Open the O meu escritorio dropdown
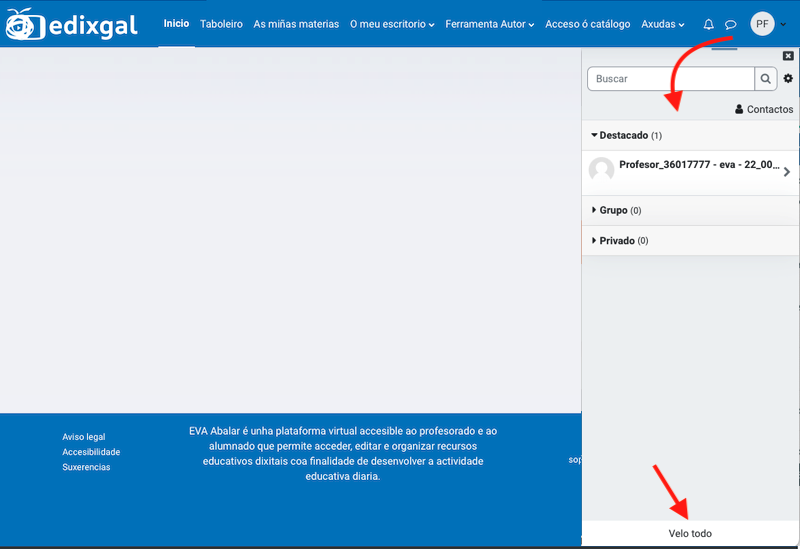Screen dimensions: 800x549 coord(392,24)
